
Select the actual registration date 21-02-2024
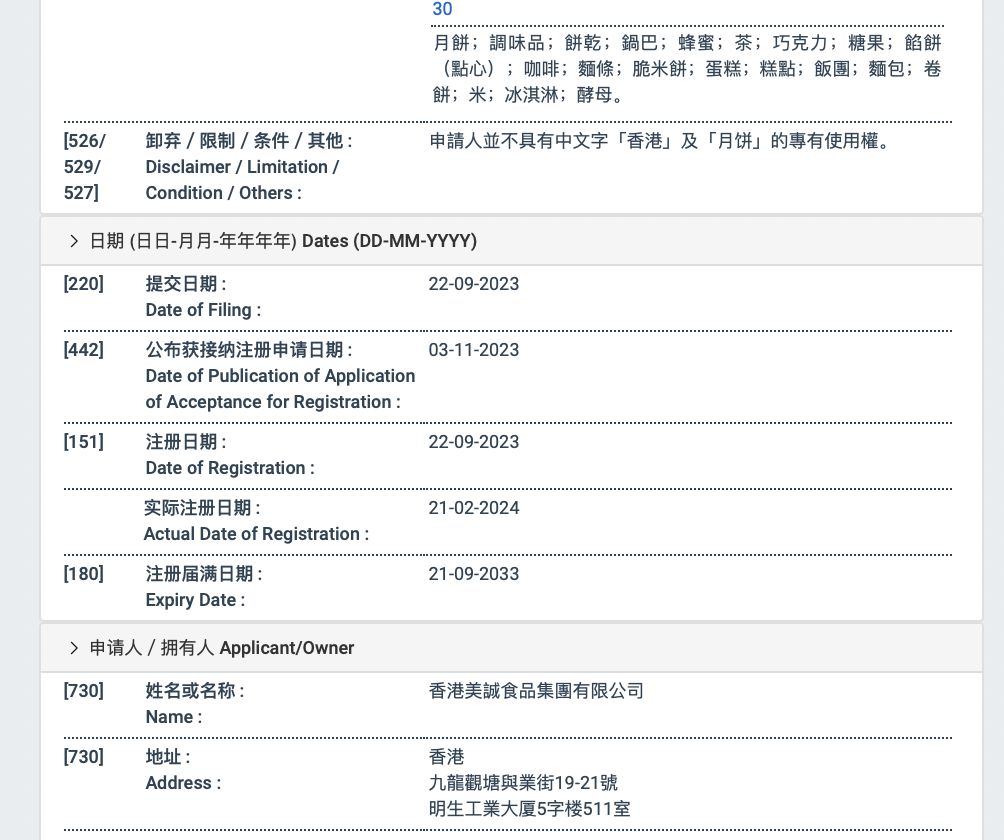pyautogui.click(x=474, y=508)
